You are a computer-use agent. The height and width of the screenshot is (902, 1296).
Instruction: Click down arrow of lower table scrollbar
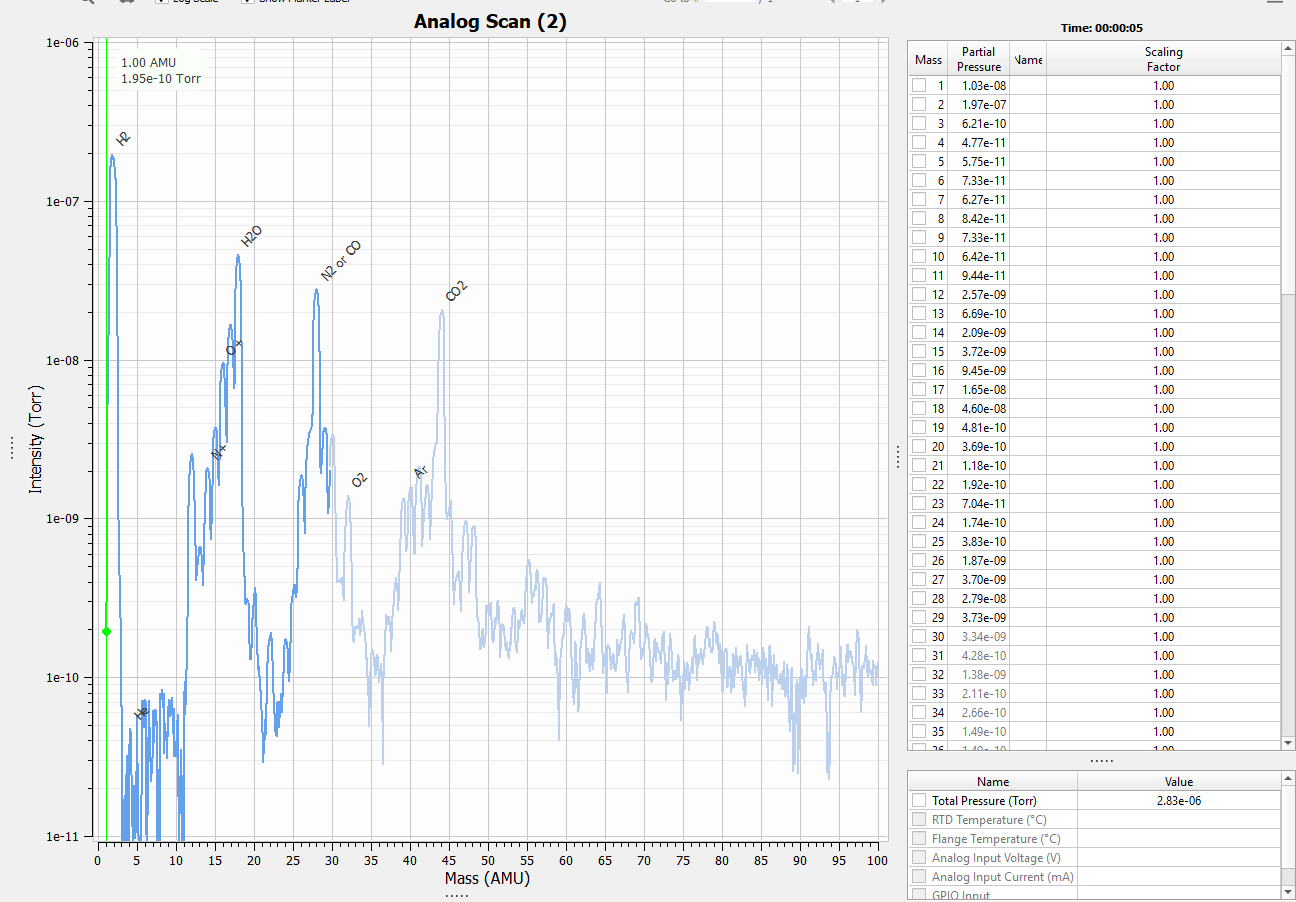click(x=1288, y=891)
